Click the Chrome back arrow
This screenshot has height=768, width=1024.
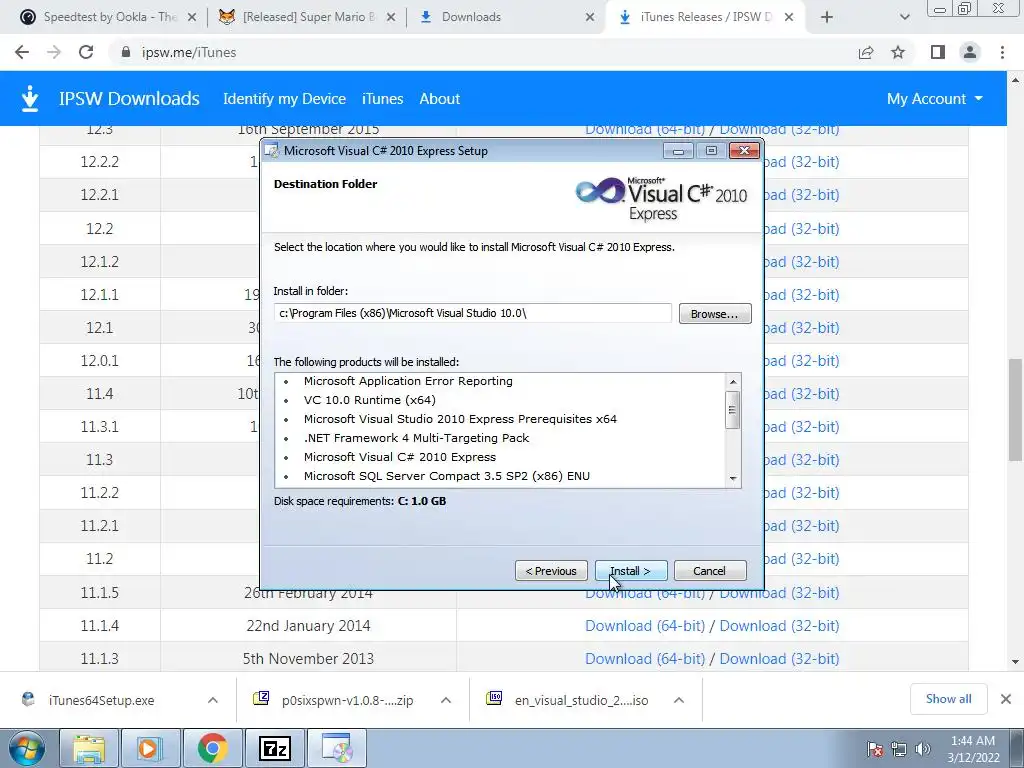pyautogui.click(x=22, y=52)
